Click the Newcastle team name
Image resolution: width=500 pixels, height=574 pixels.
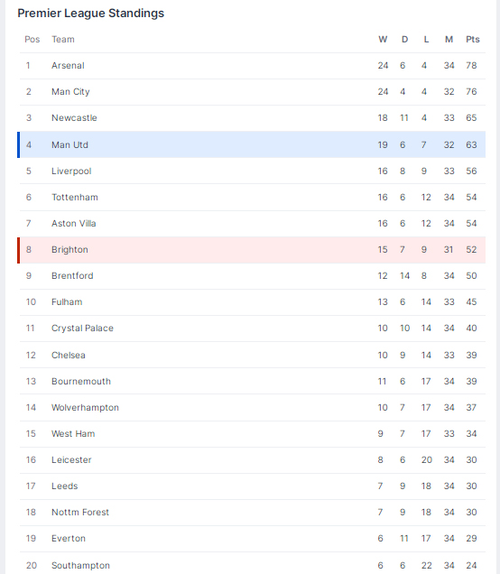pos(74,118)
